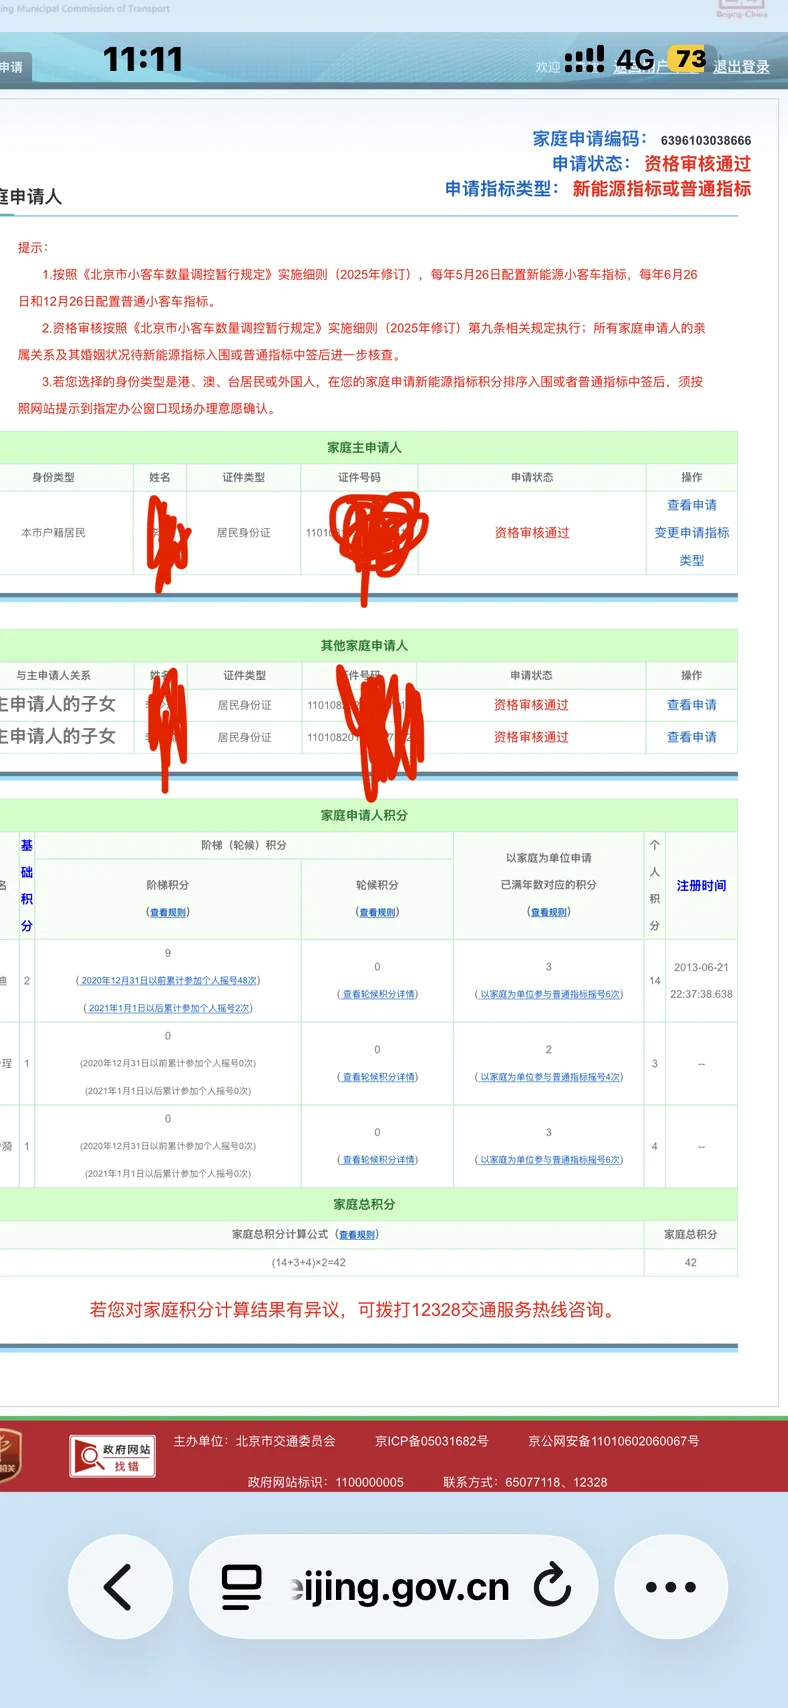Viewport: 788px width, 1708px height.
Task: Tap the reload page icon
Action: tap(551, 1586)
